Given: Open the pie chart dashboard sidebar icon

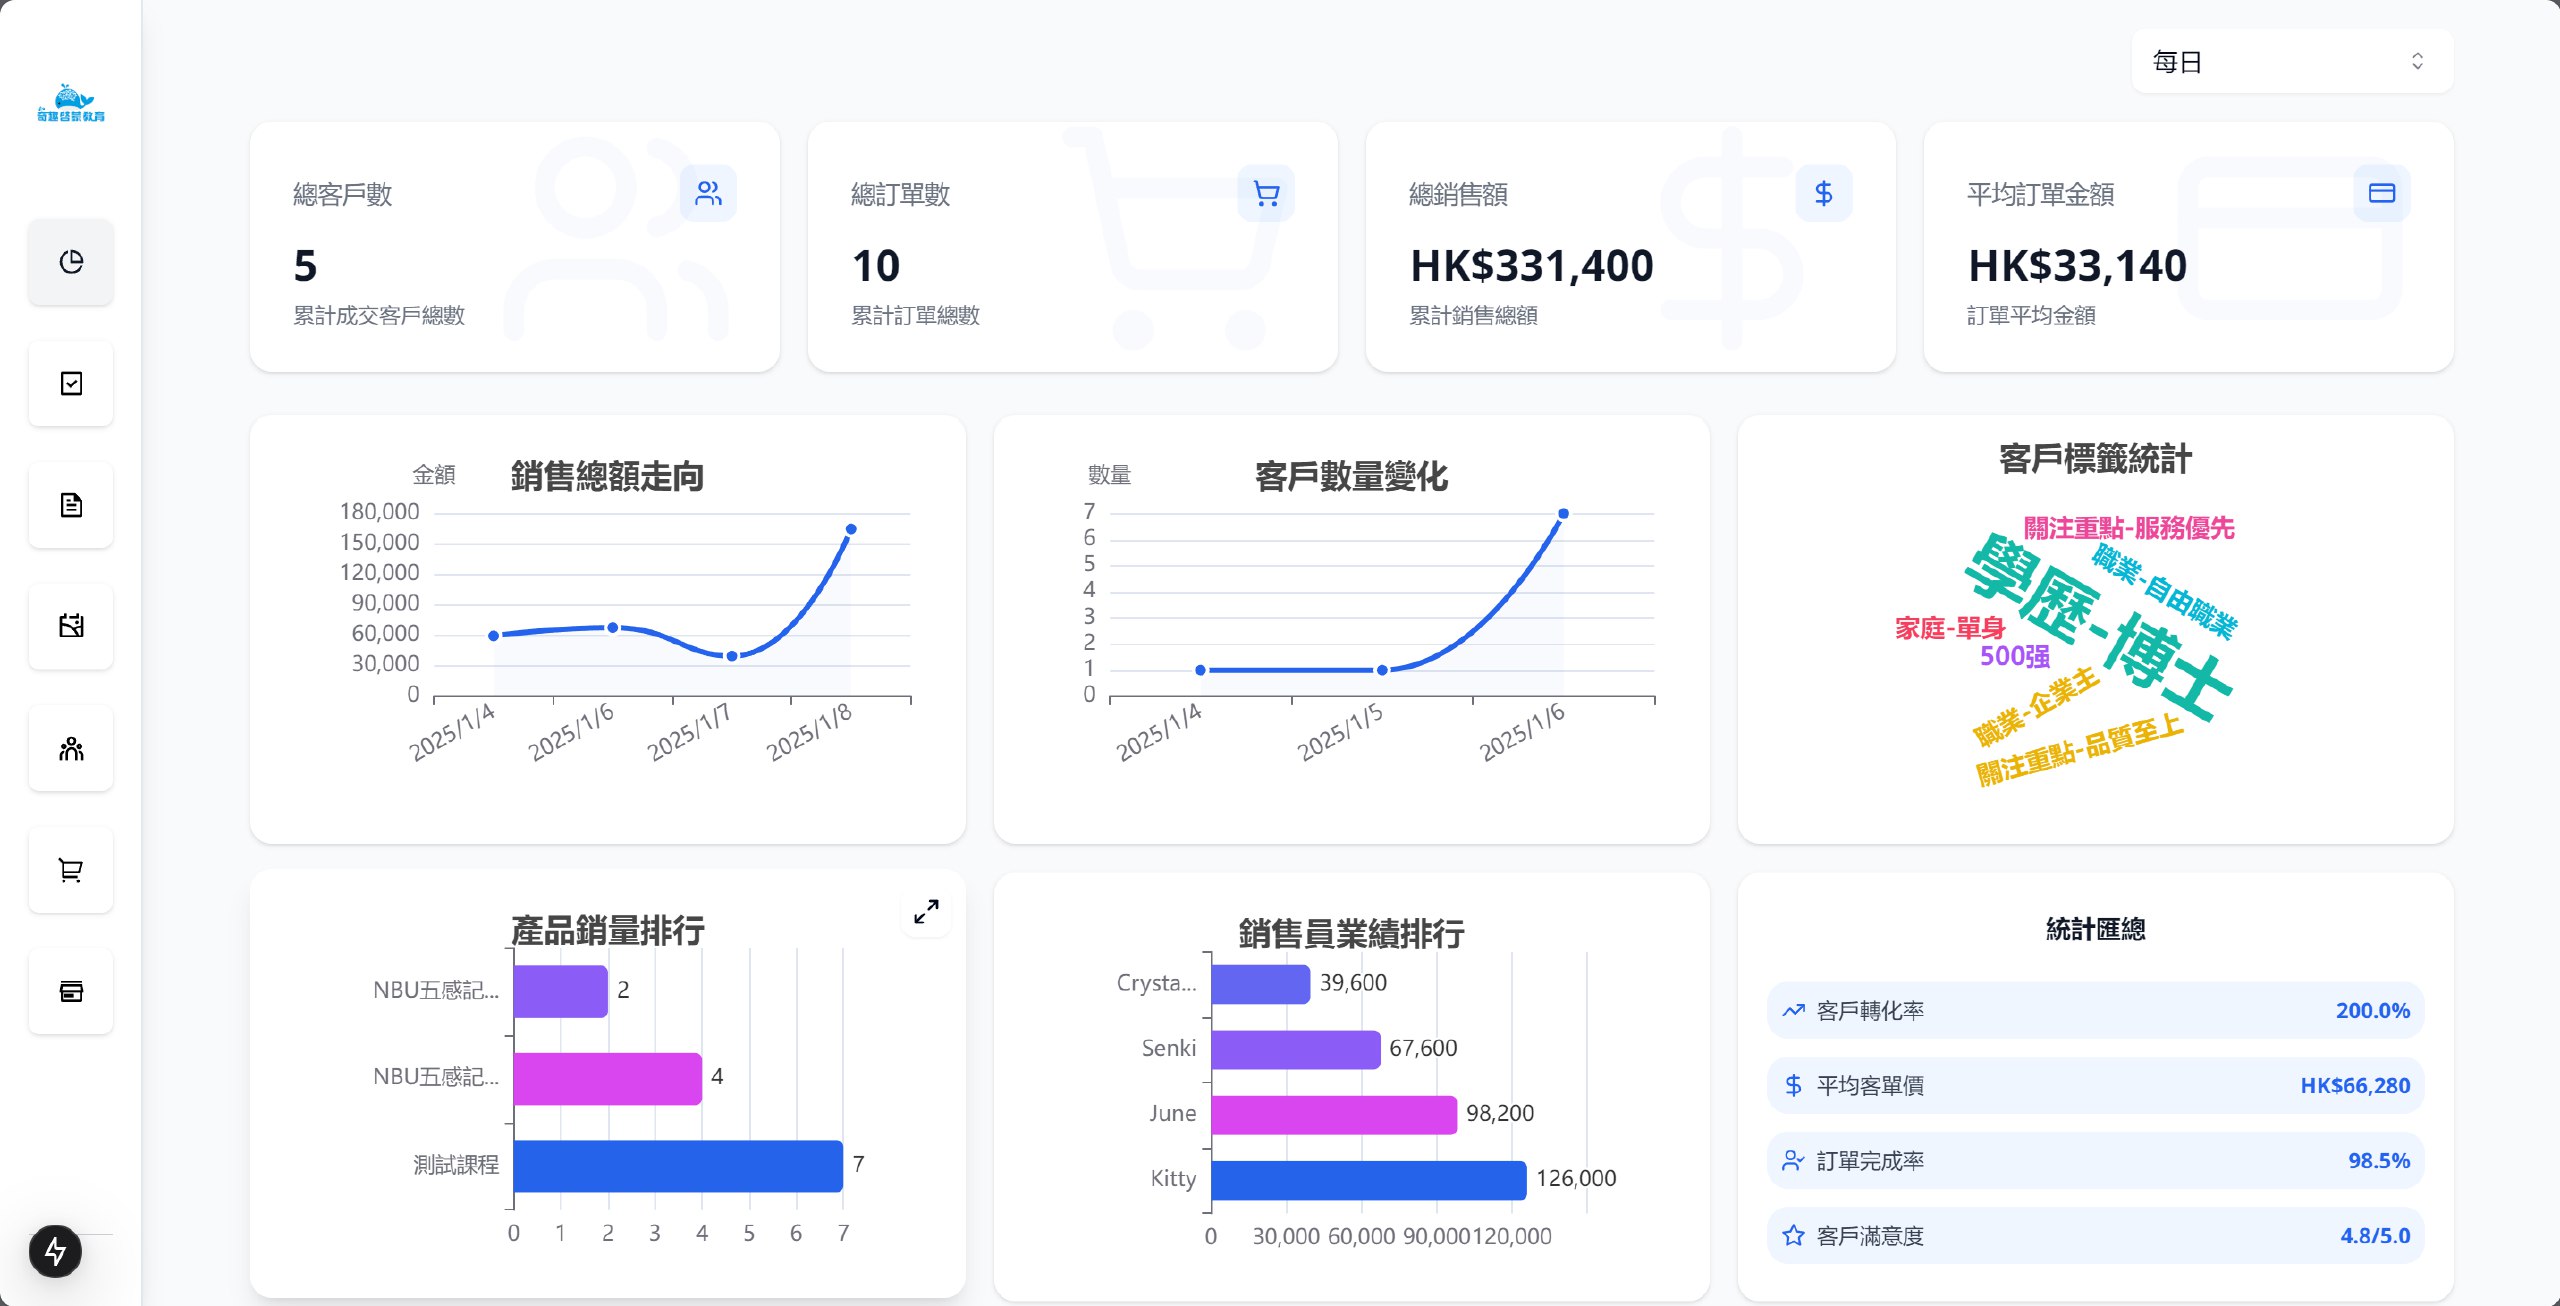Looking at the screenshot, I should click(71, 262).
